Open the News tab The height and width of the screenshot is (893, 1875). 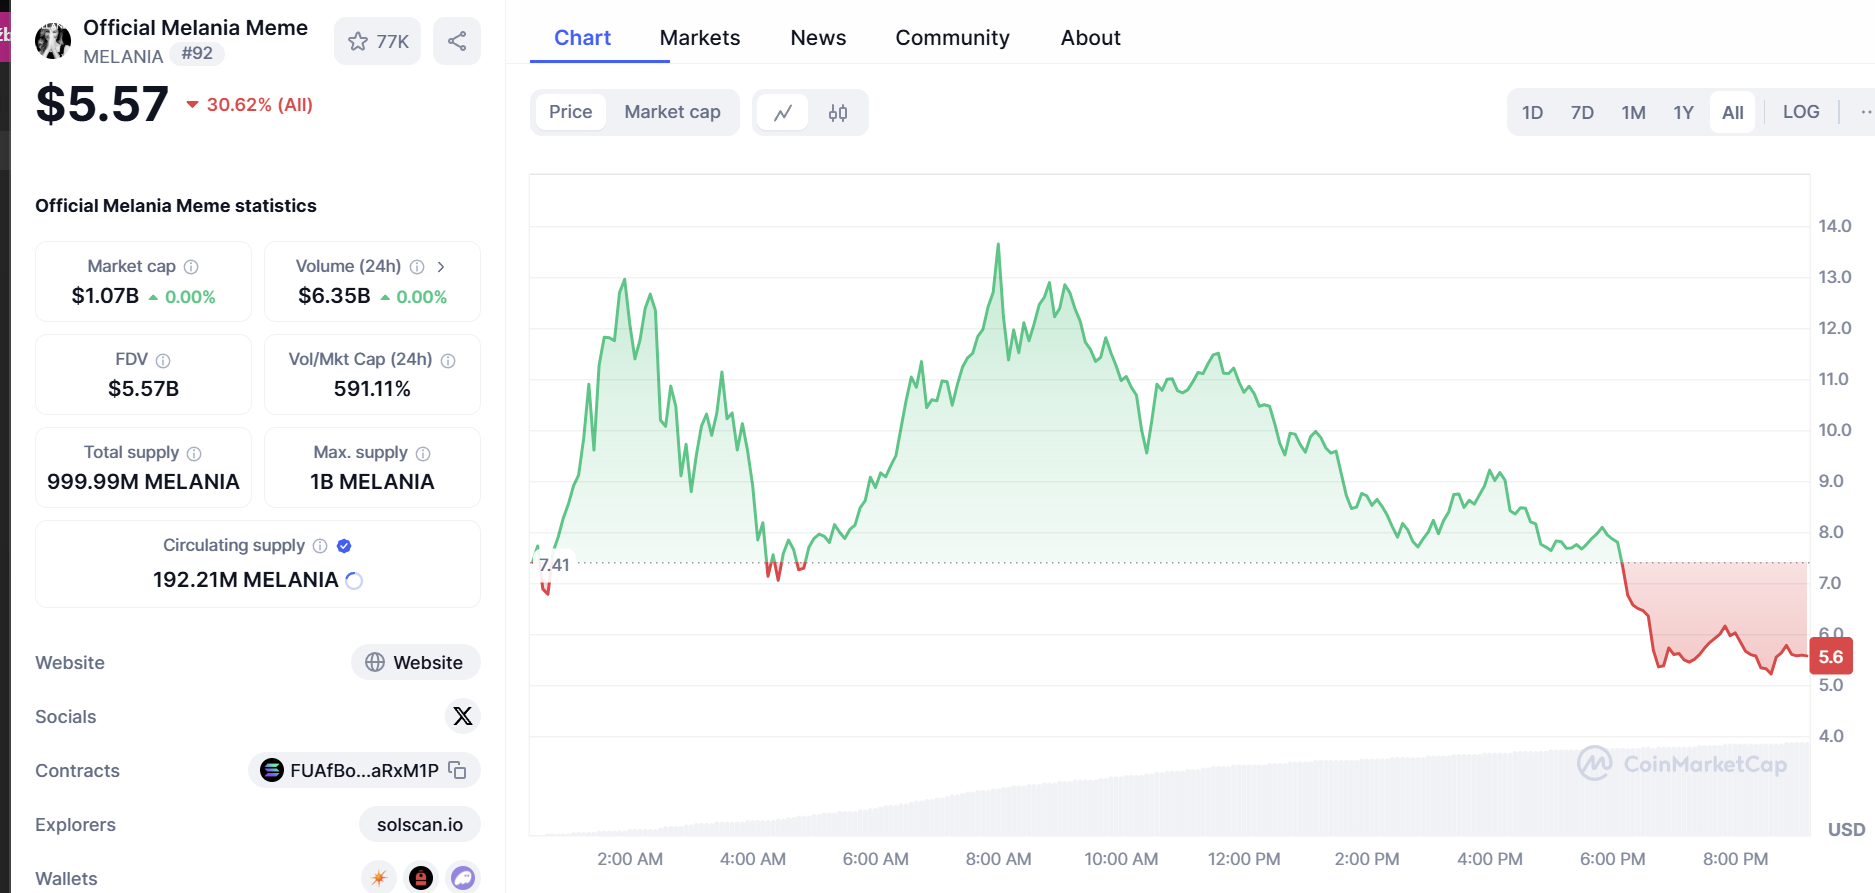click(818, 38)
